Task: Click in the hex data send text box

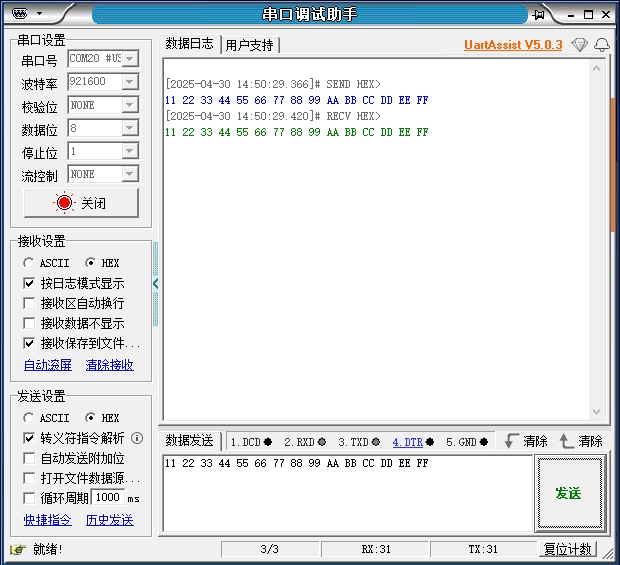Action: point(348,493)
